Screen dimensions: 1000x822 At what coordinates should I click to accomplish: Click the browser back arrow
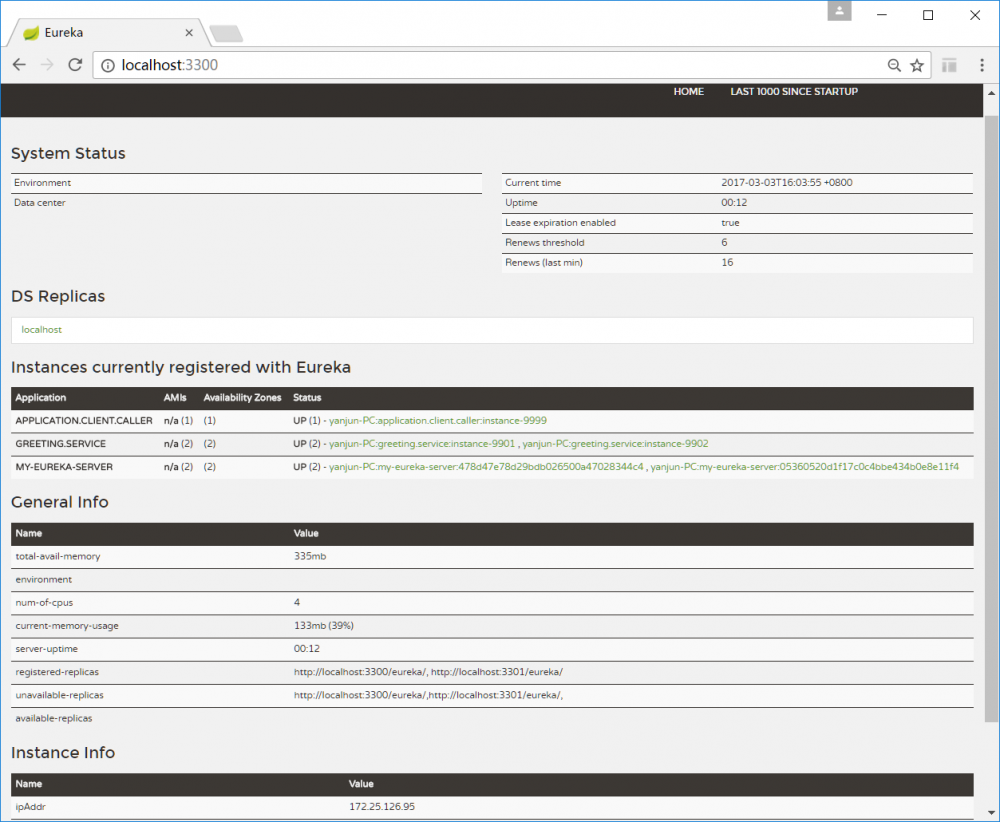19,64
